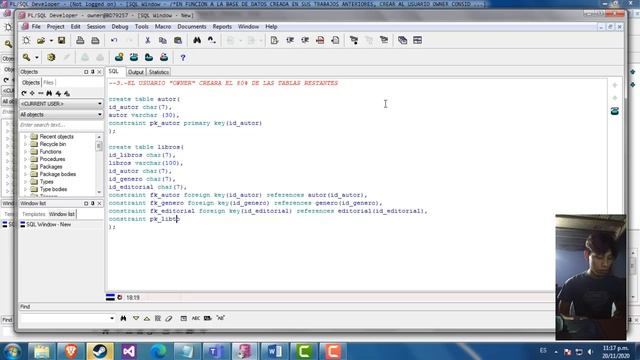Click the red PDF export icon
This screenshot has width=640, height=360.
[320, 40]
